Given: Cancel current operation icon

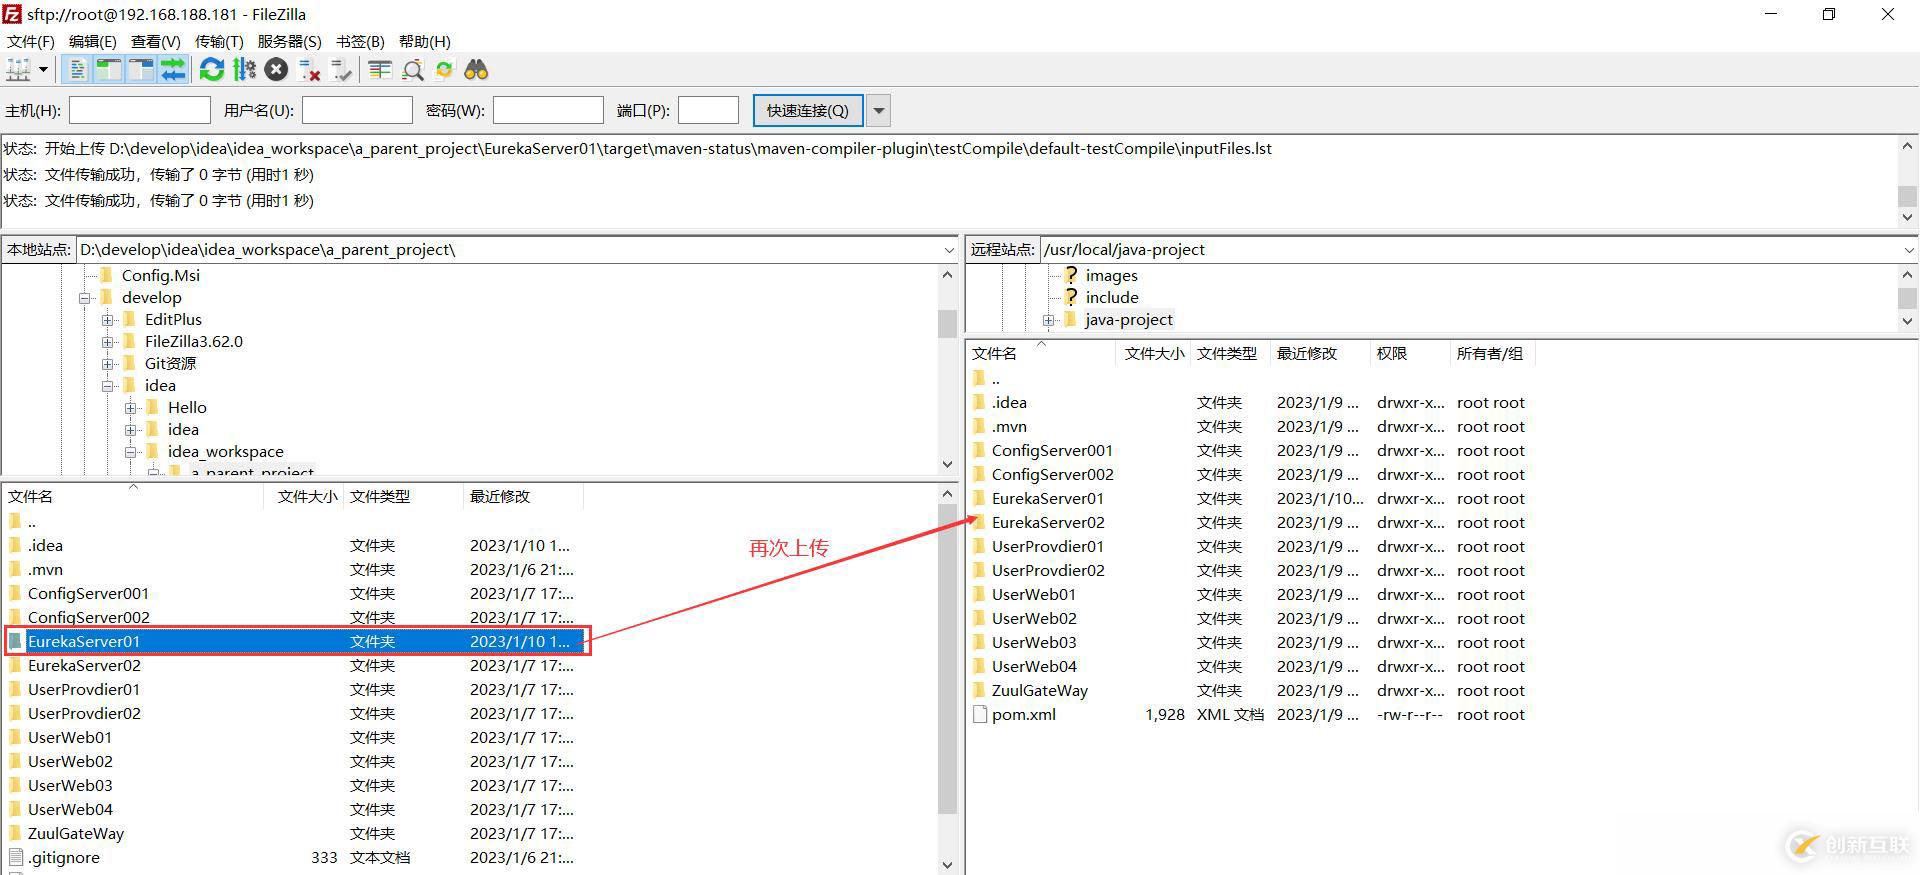Looking at the screenshot, I should (x=277, y=70).
